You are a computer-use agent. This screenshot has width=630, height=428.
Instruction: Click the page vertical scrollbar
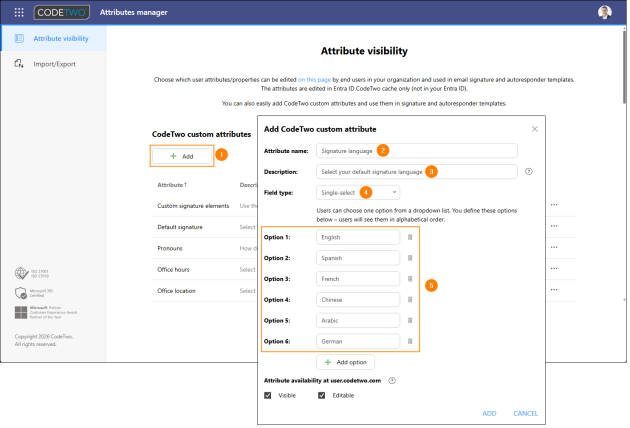click(624, 66)
